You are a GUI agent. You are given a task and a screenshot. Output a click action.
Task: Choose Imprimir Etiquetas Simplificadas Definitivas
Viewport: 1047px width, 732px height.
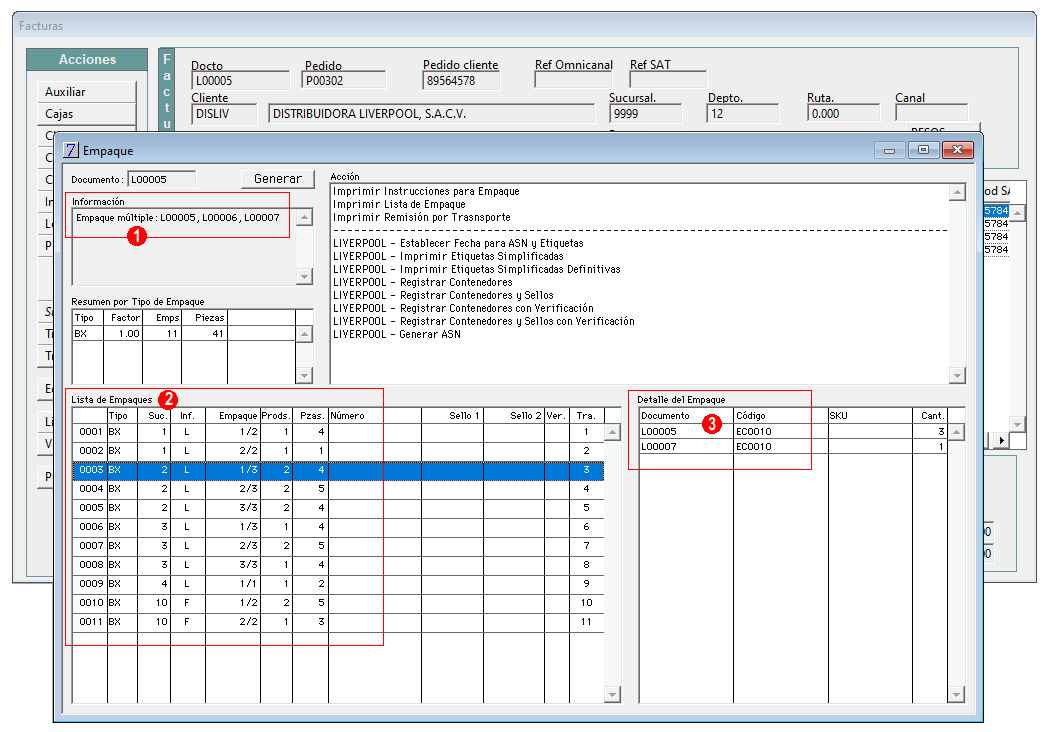(477, 269)
